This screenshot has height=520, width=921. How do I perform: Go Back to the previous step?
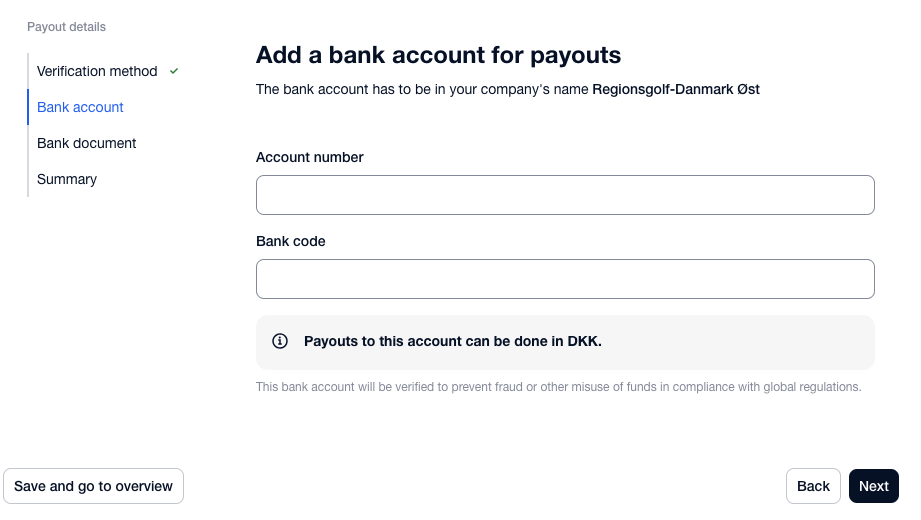click(x=813, y=486)
